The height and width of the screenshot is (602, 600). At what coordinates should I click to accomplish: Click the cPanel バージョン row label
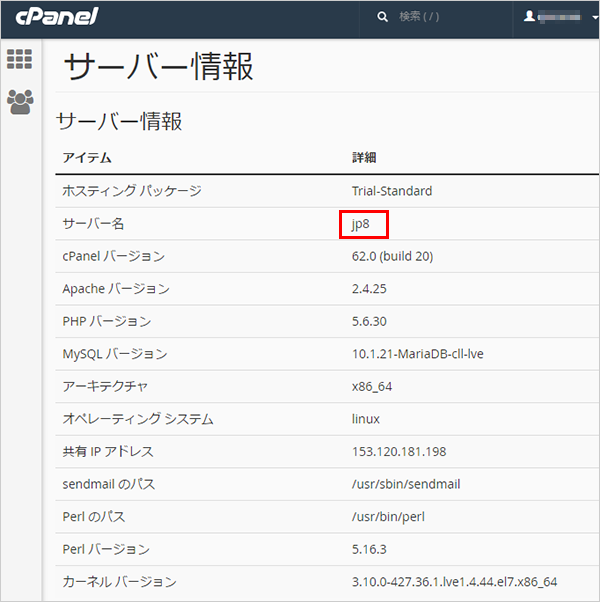[113, 257]
